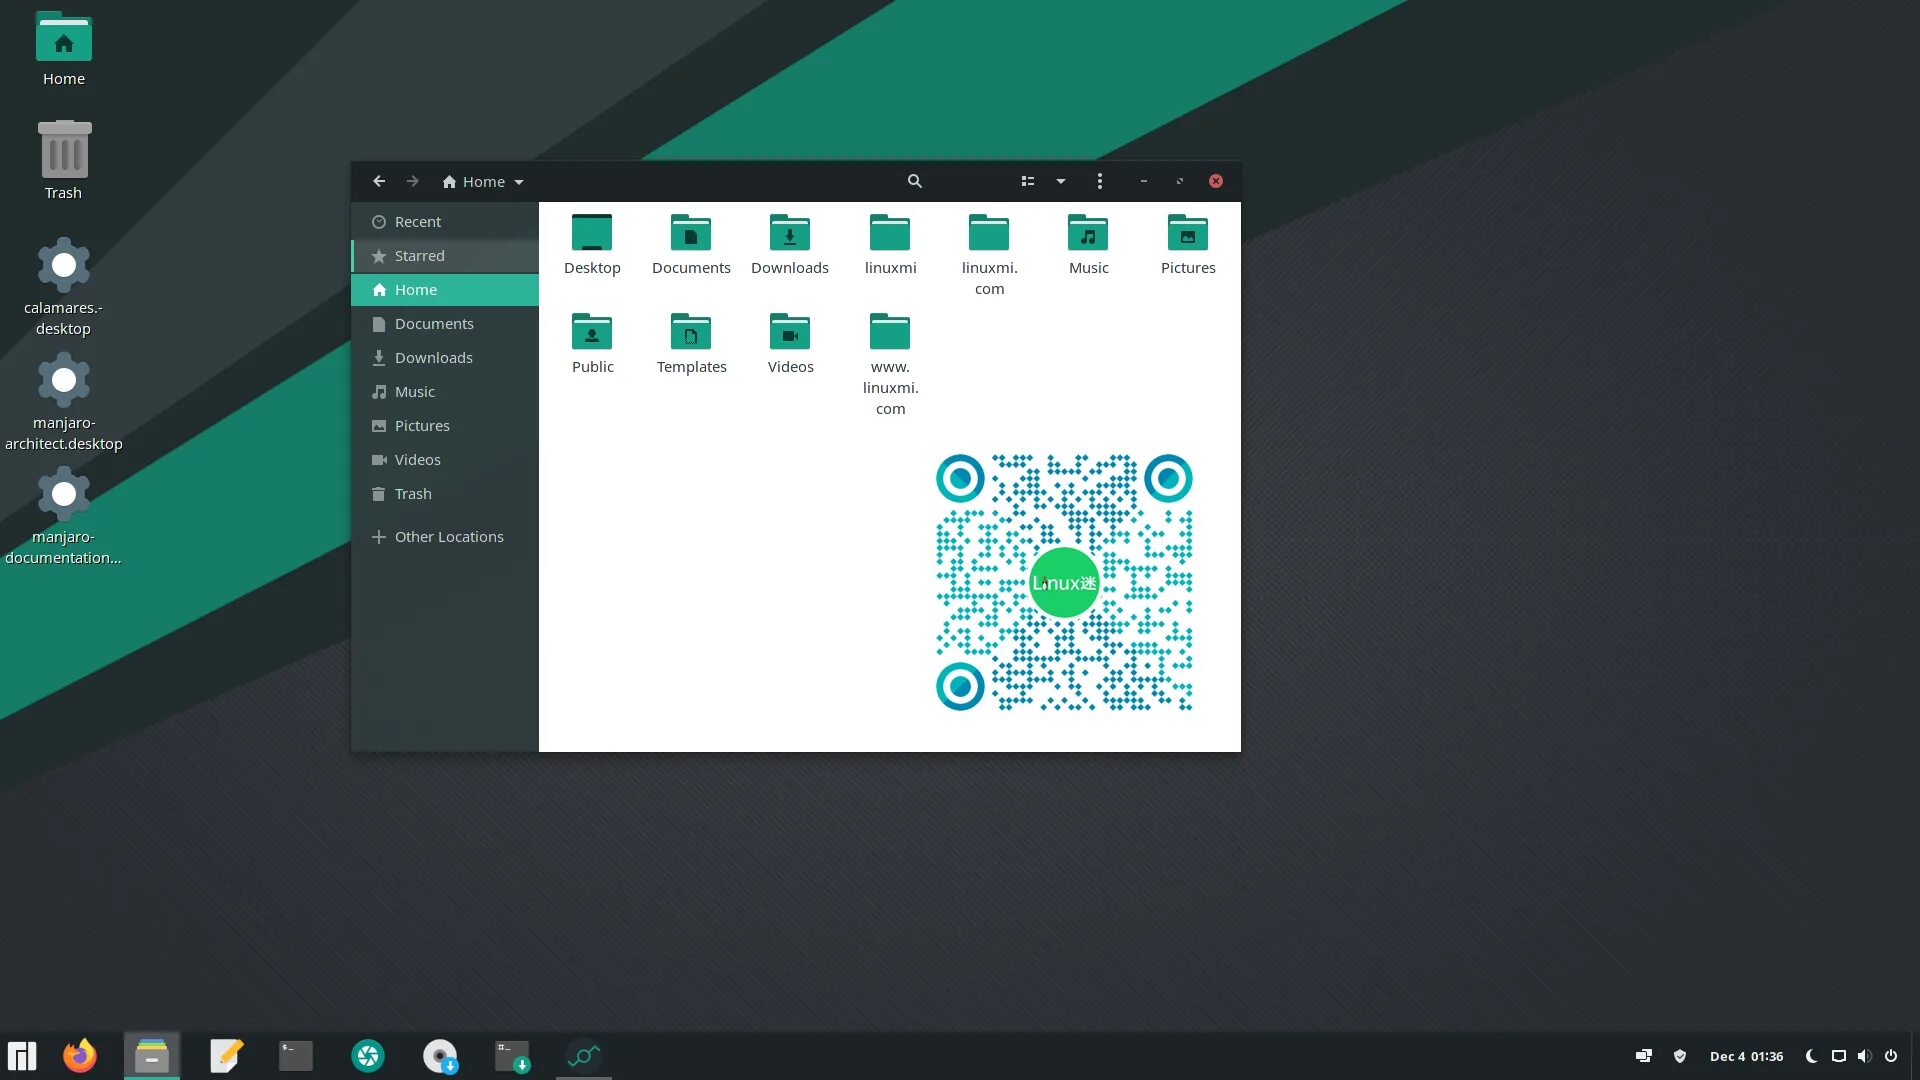Open the Templates folder
The image size is (1920, 1080).
coord(691,333)
